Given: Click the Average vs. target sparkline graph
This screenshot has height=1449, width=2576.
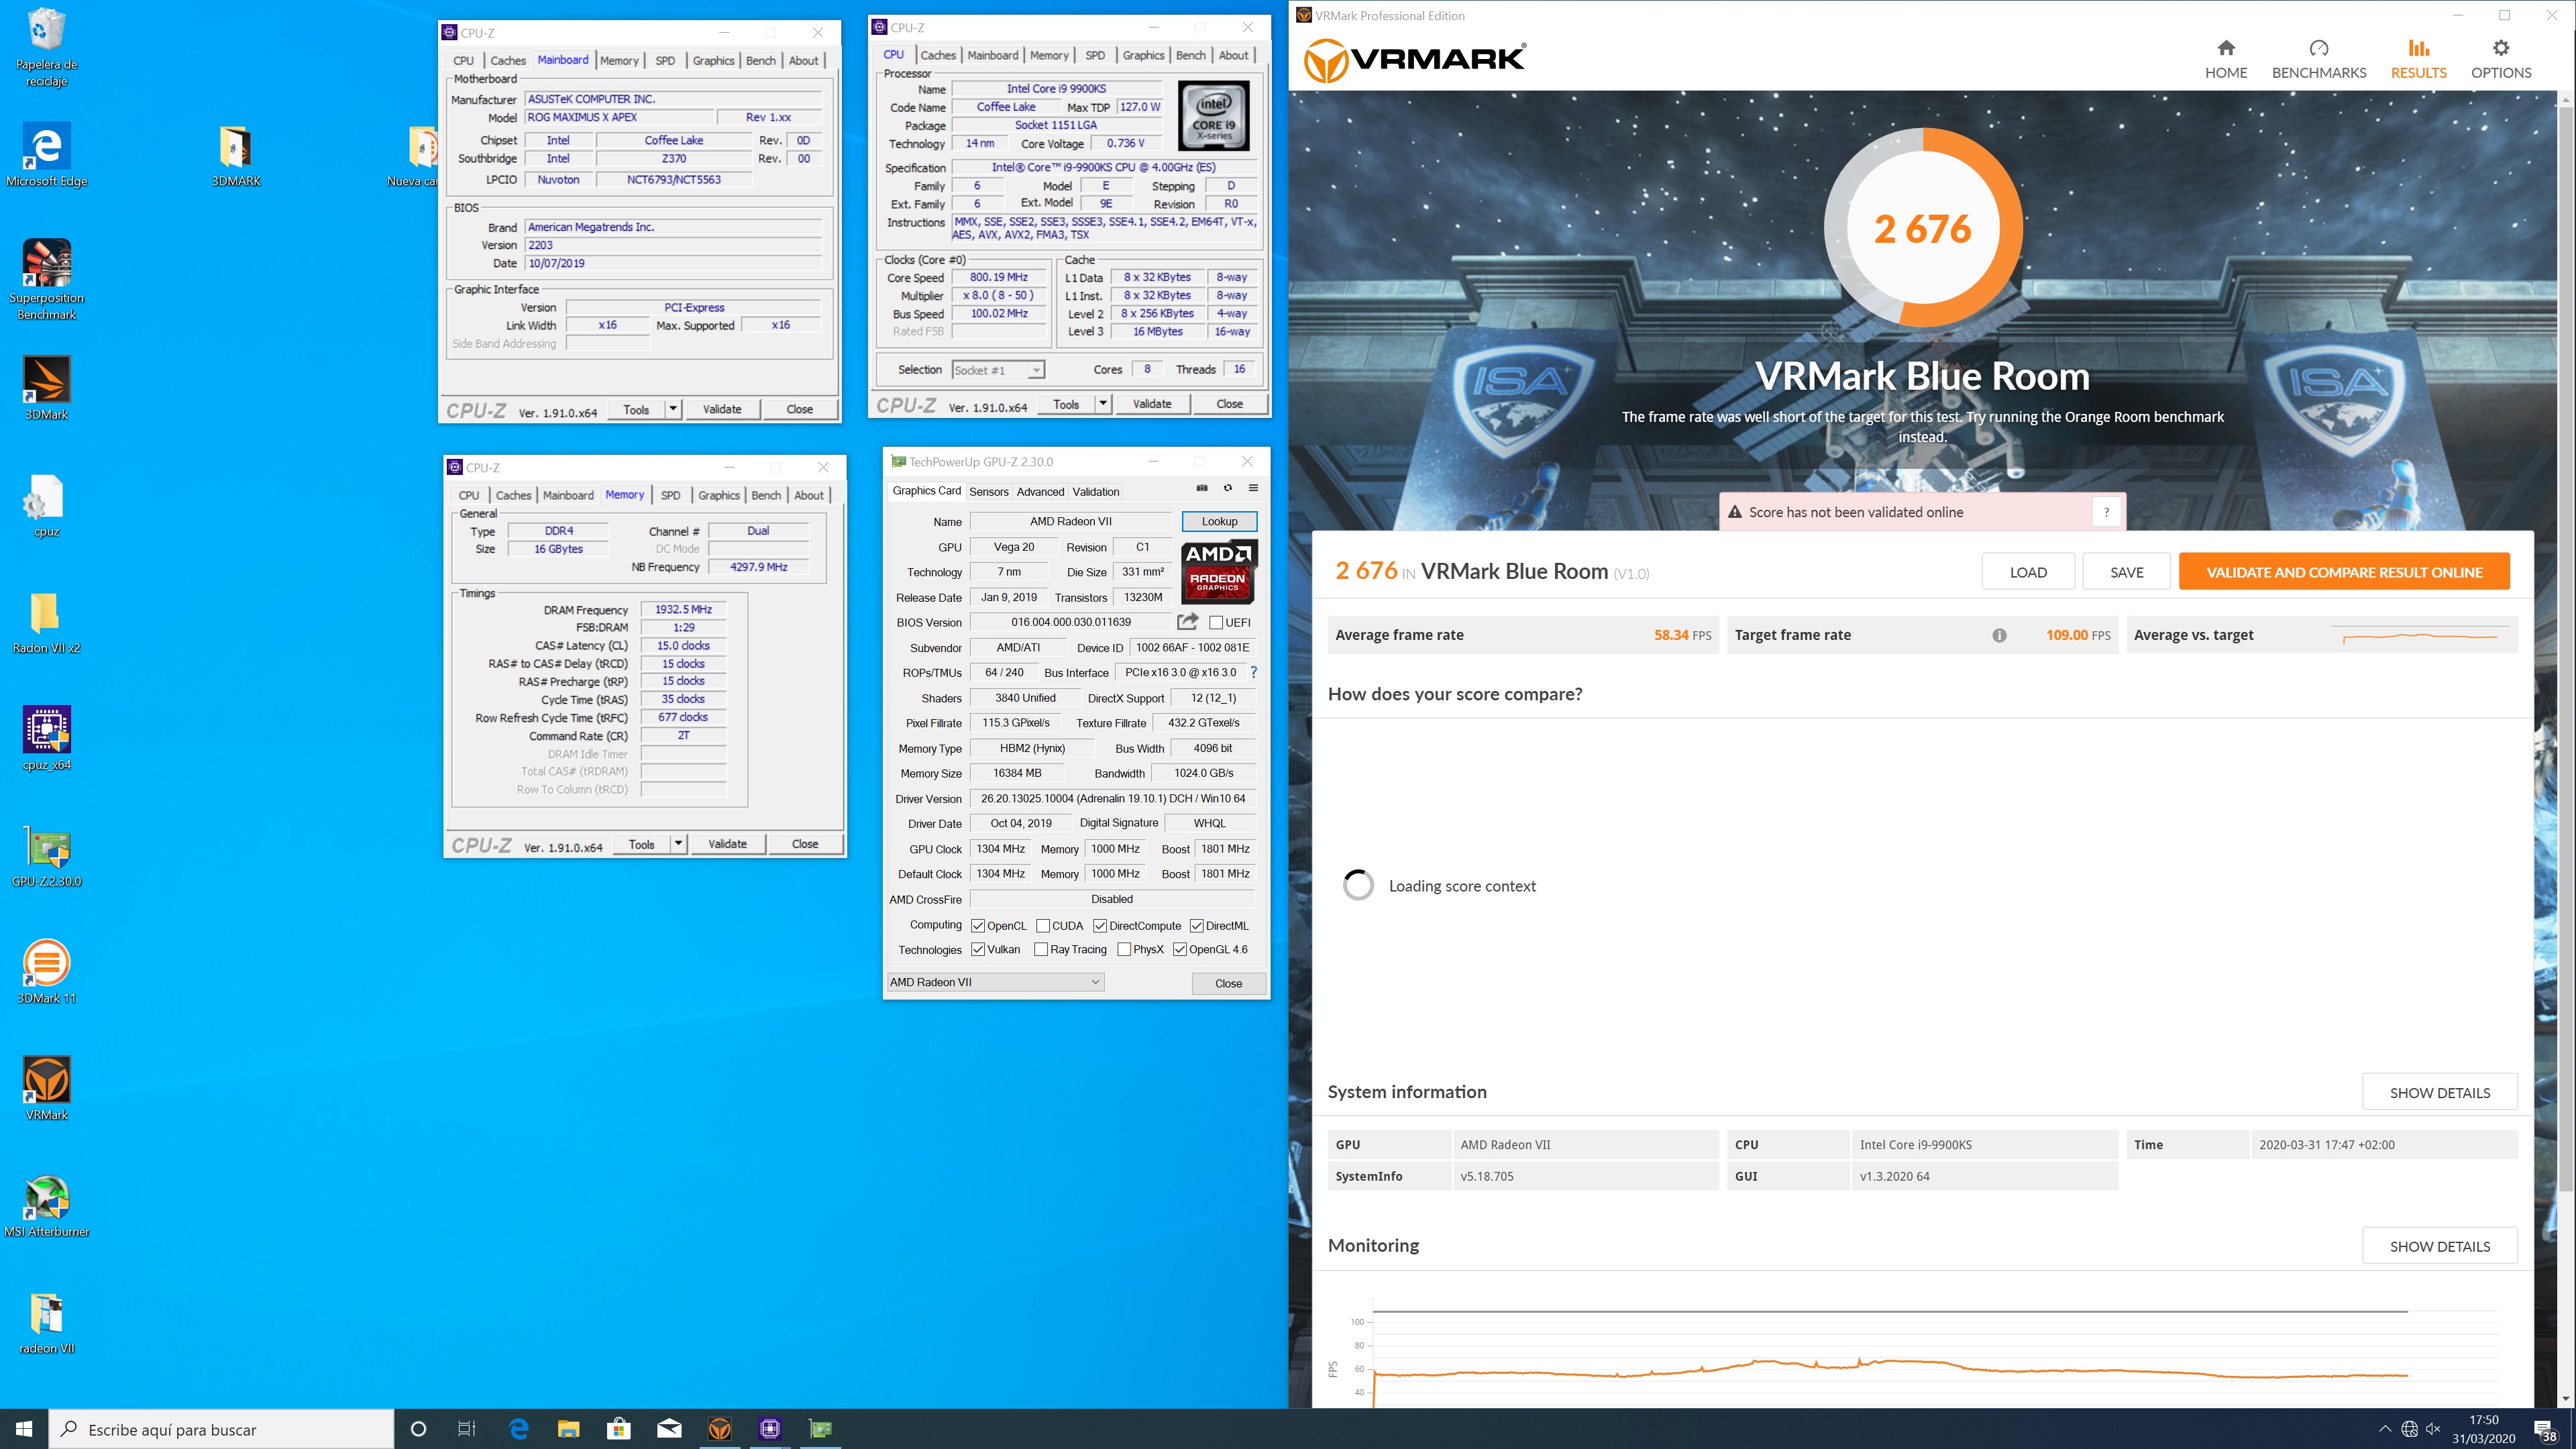Looking at the screenshot, I should click(2420, 635).
